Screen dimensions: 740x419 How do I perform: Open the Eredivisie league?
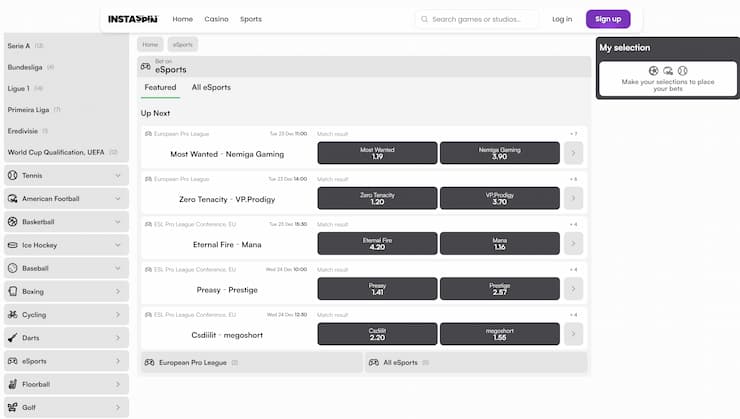tap(66, 131)
